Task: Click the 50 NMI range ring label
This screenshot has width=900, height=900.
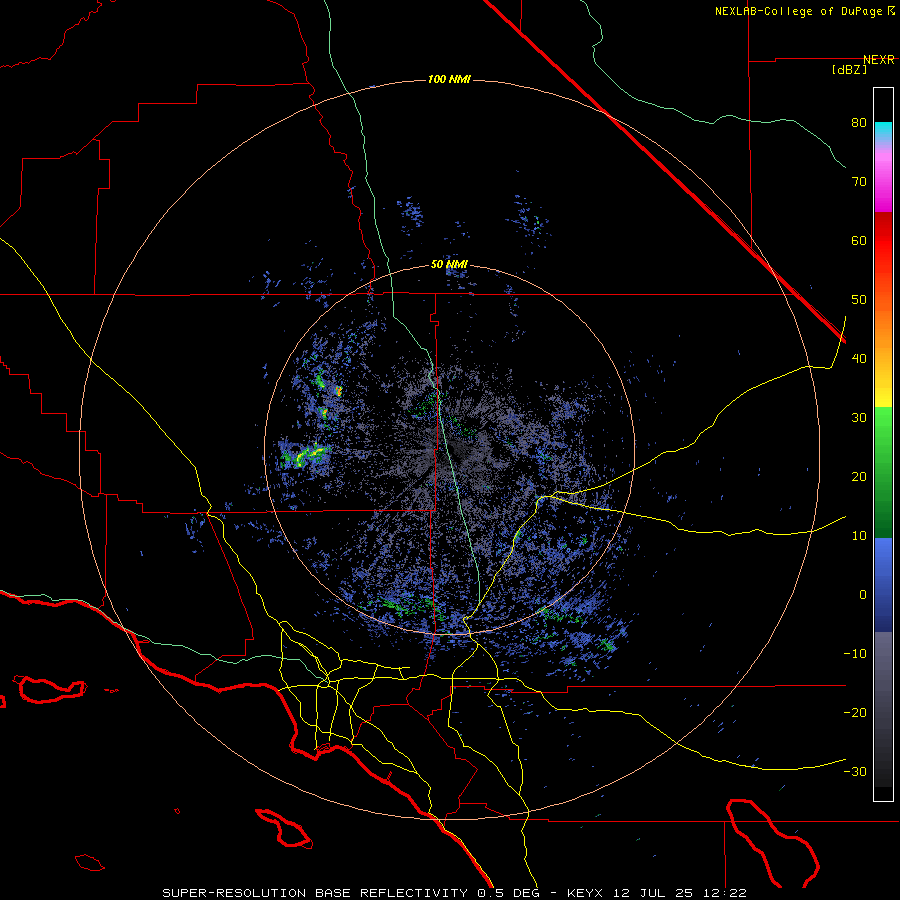Action: [x=449, y=265]
